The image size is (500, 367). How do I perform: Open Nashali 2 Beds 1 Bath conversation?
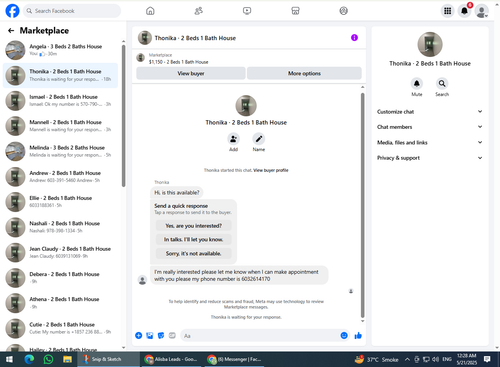coord(60,227)
